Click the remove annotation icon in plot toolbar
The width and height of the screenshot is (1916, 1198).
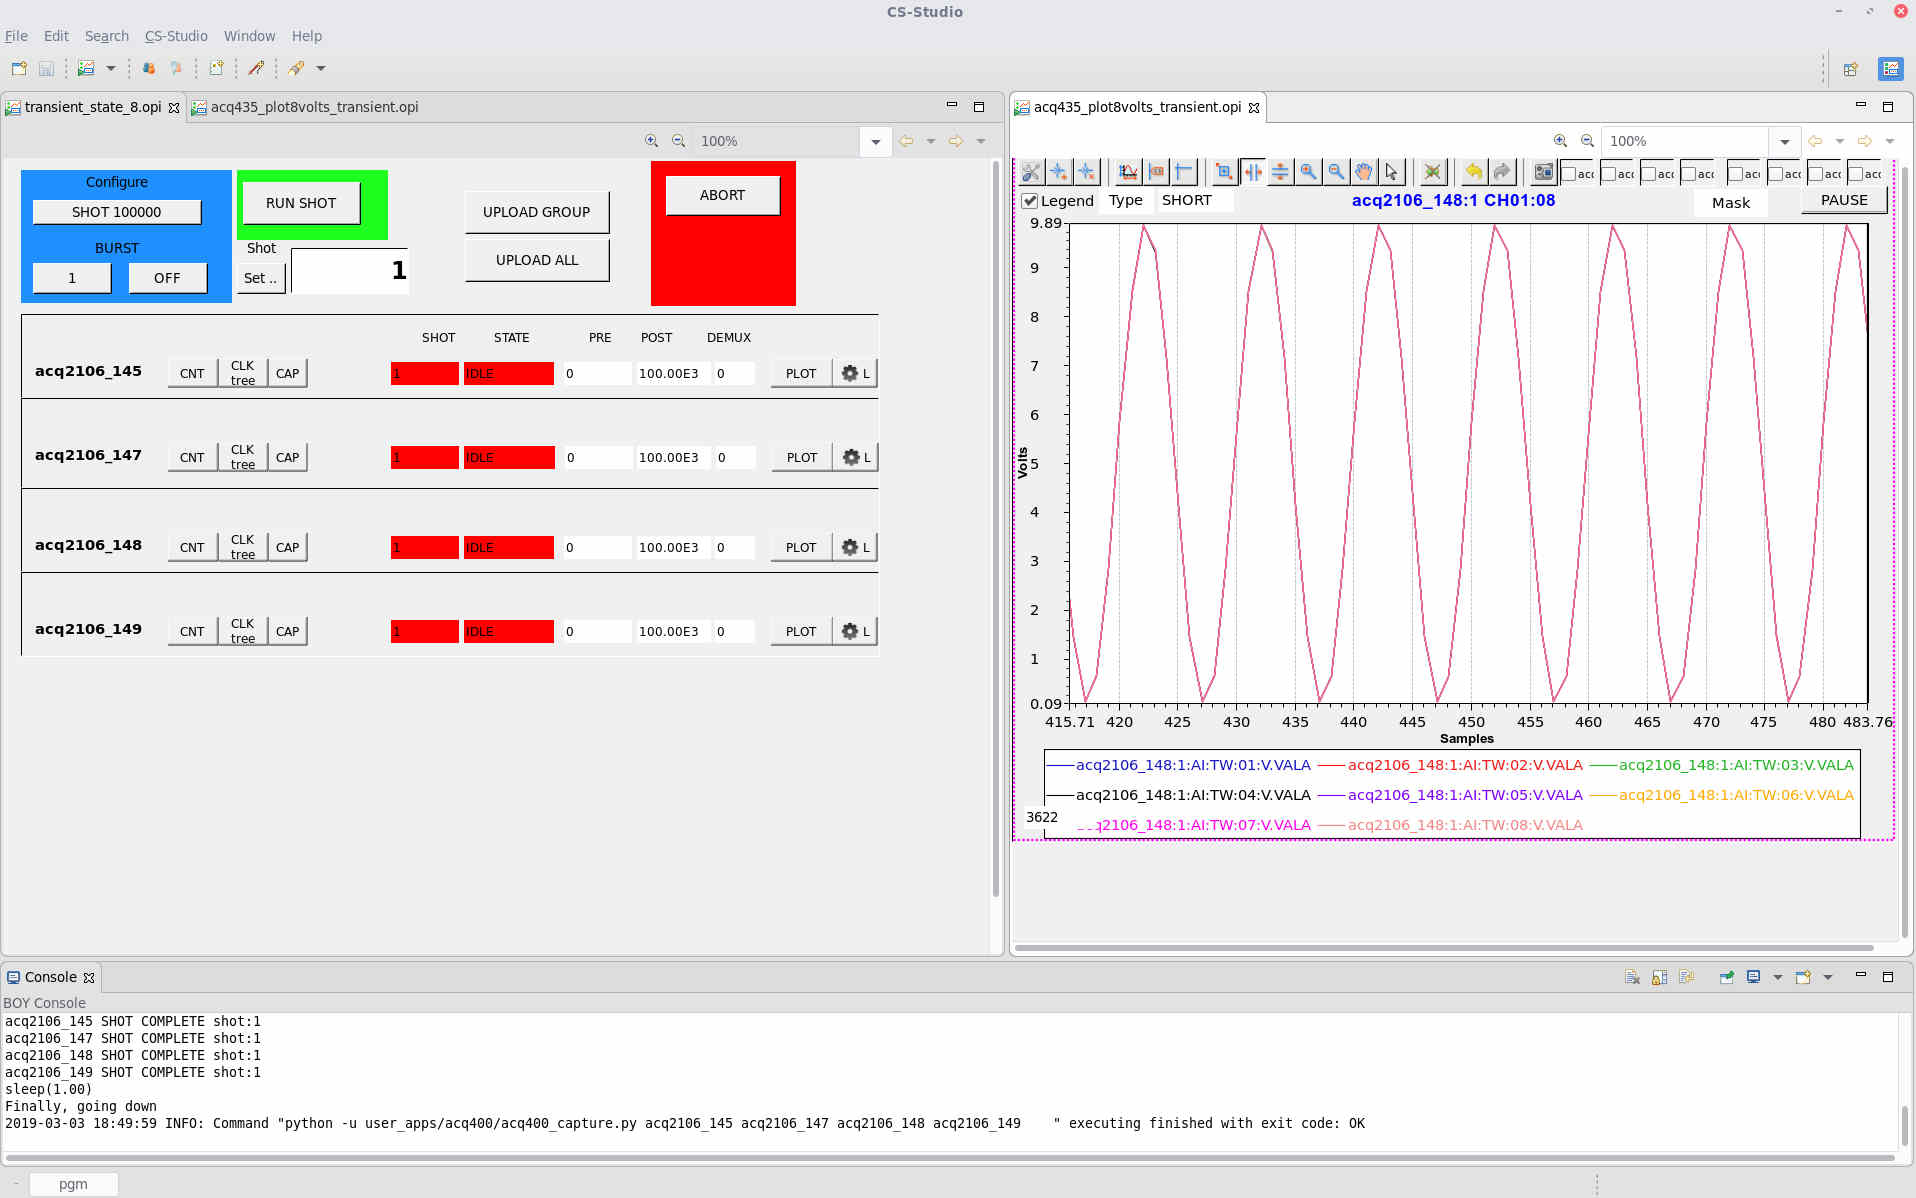pos(1087,172)
